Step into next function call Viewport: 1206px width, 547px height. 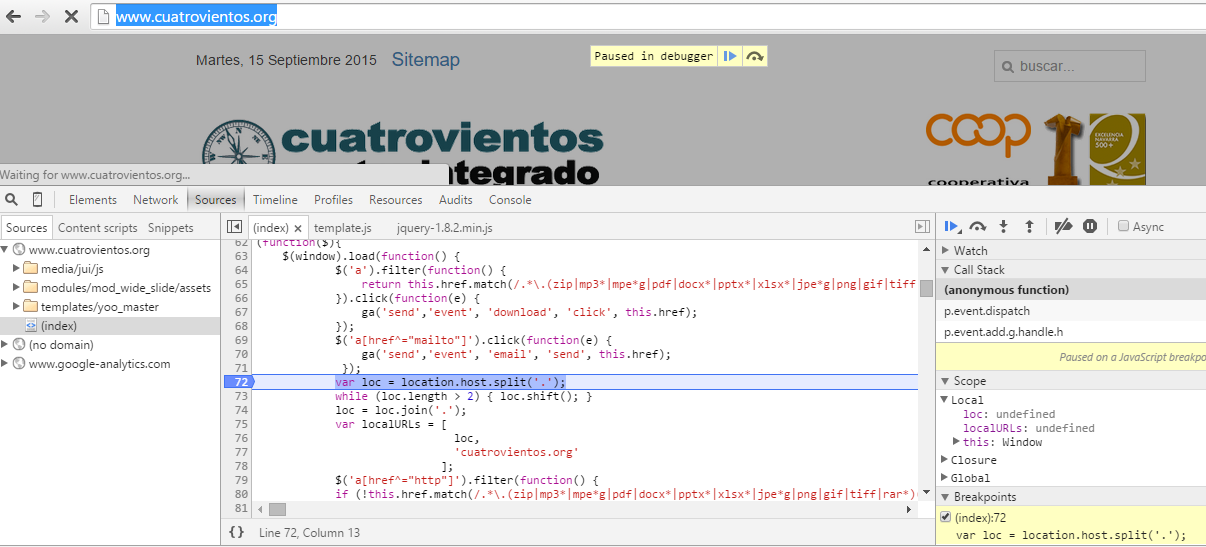pyautogui.click(x=1004, y=227)
